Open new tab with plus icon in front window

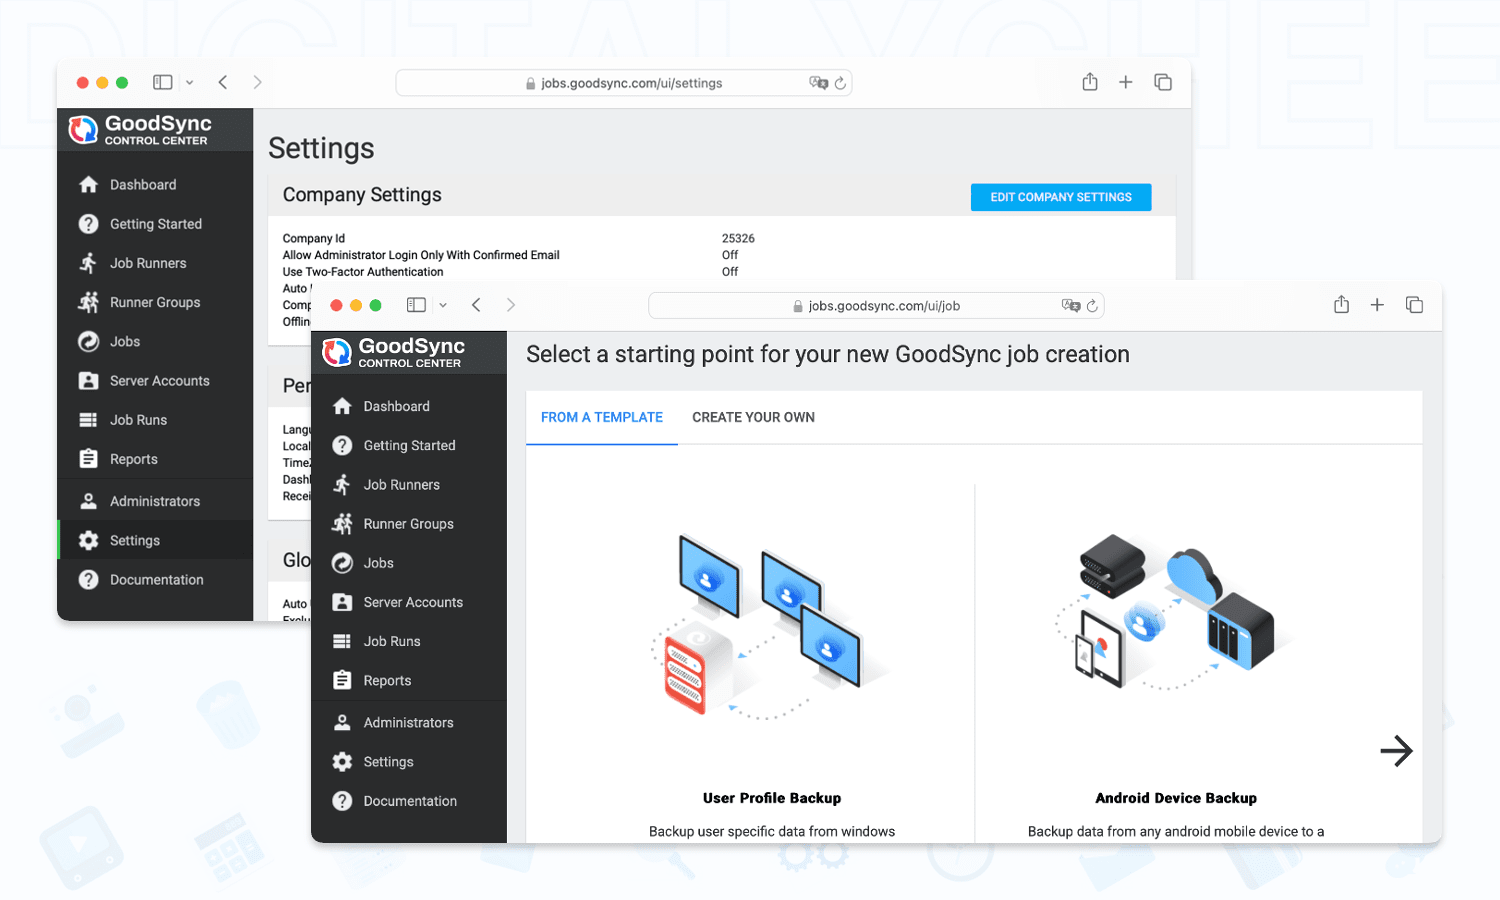(1377, 305)
